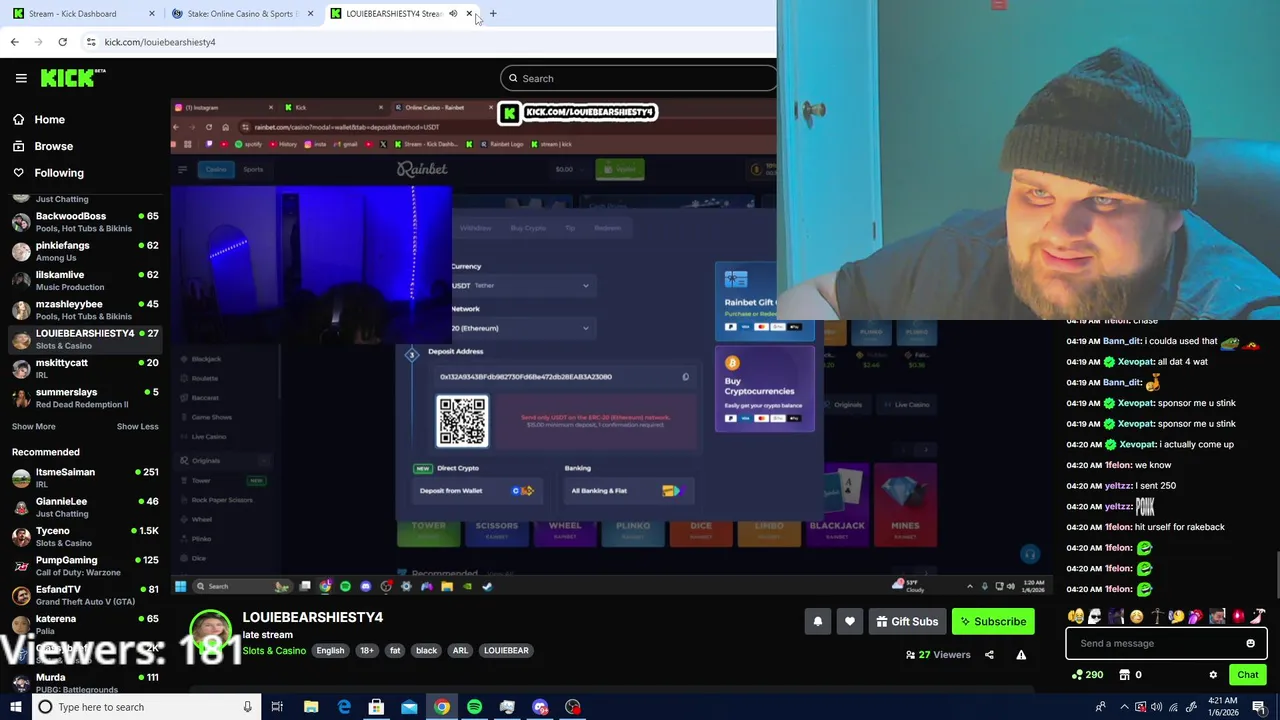Go to Home in Kick sidebar
Image resolution: width=1280 pixels, height=720 pixels.
pyautogui.click(x=39, y=119)
